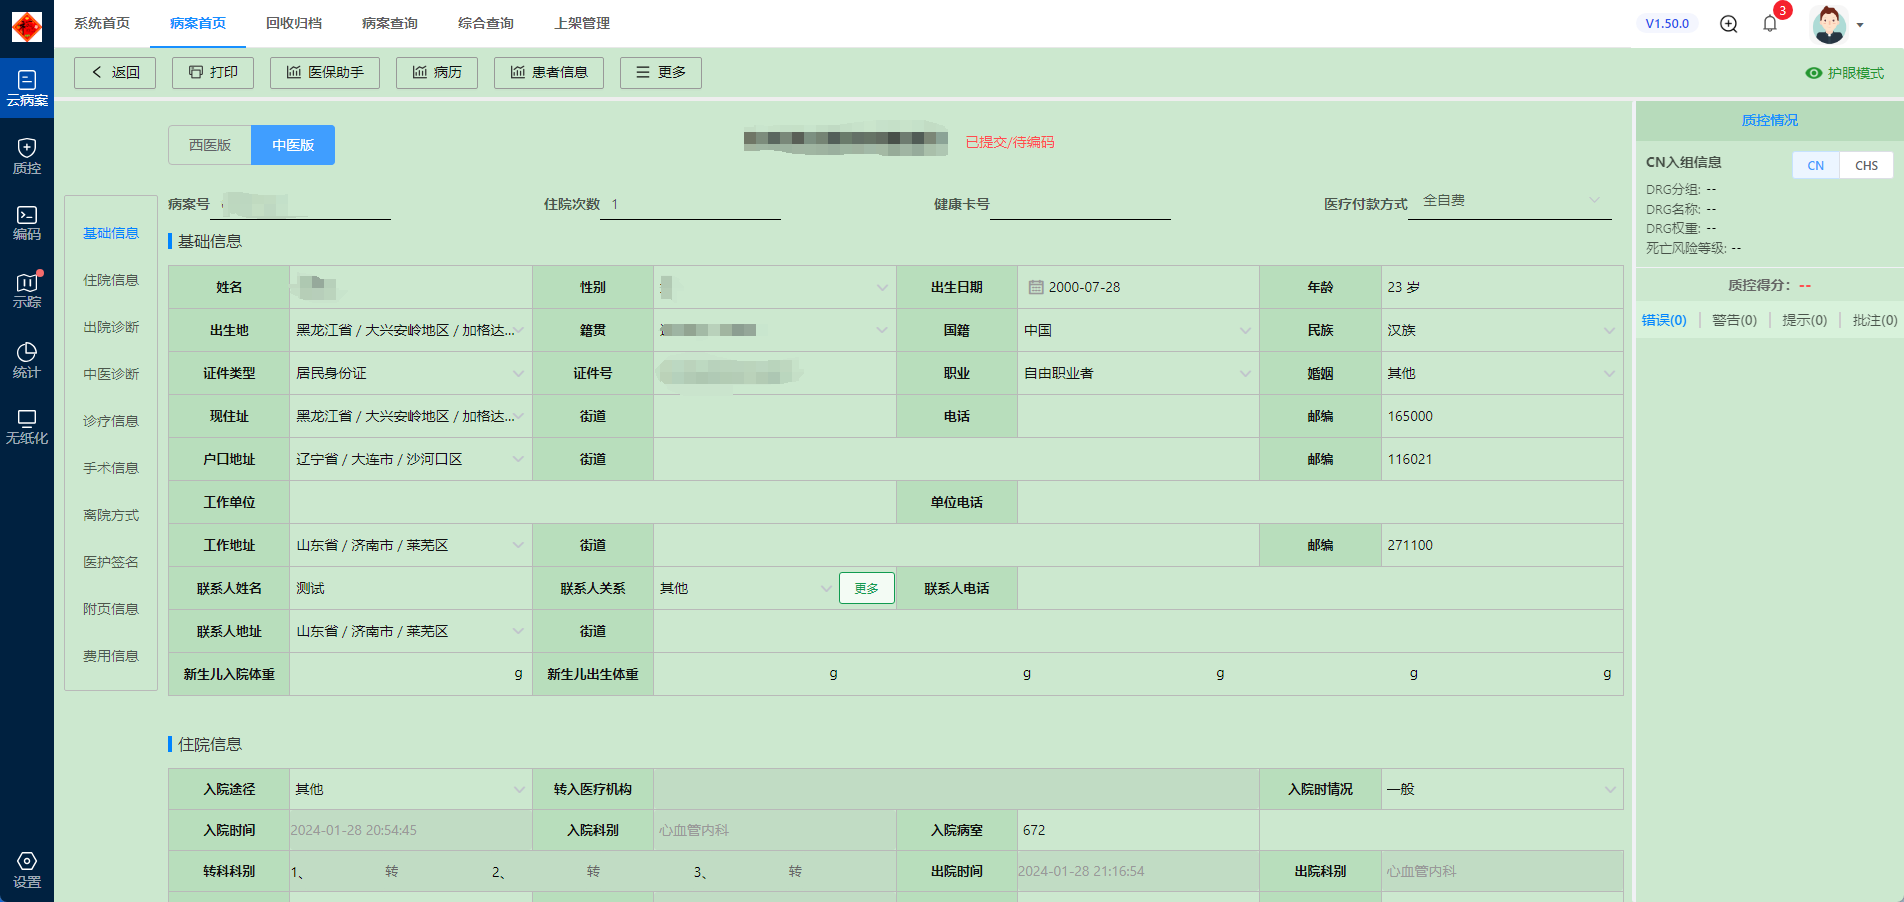Screen dimensions: 1904x902
Task: Jump to 费用信息 section
Action: [x=111, y=656]
